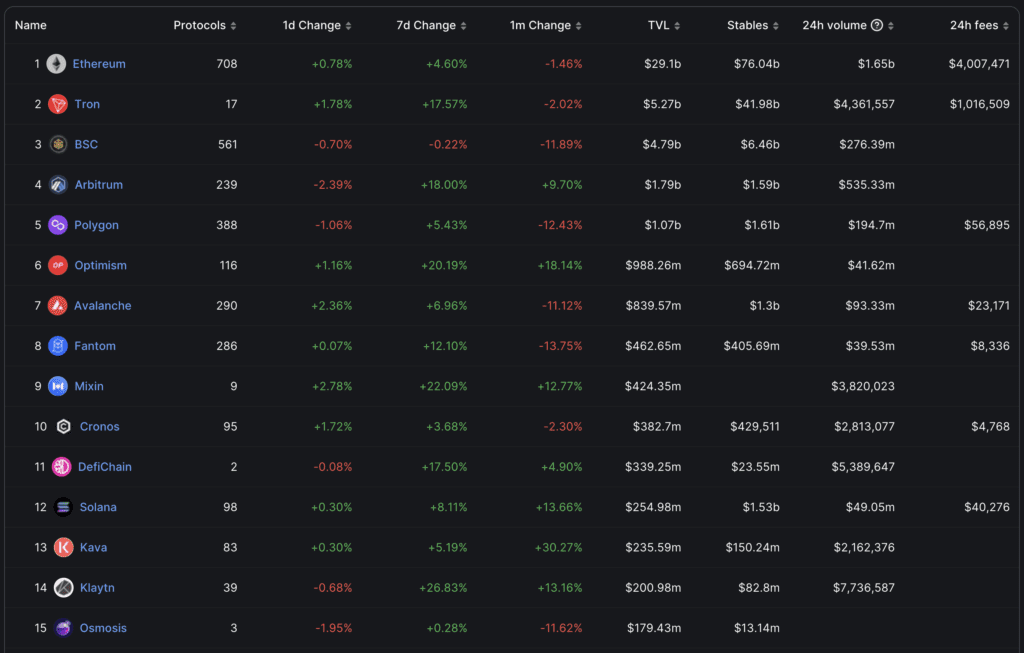Click the Cronos chain logo icon
The width and height of the screenshot is (1024, 653).
click(63, 426)
